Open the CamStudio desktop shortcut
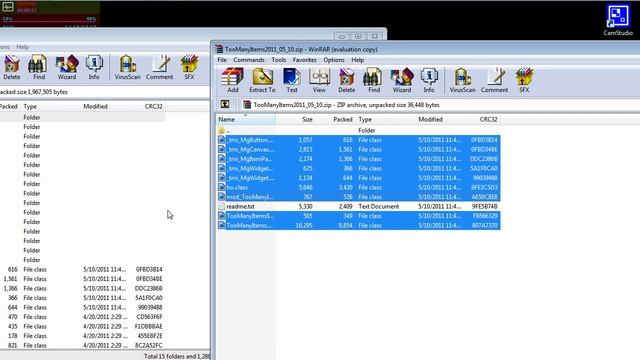Image resolution: width=640 pixels, height=360 pixels. point(618,20)
